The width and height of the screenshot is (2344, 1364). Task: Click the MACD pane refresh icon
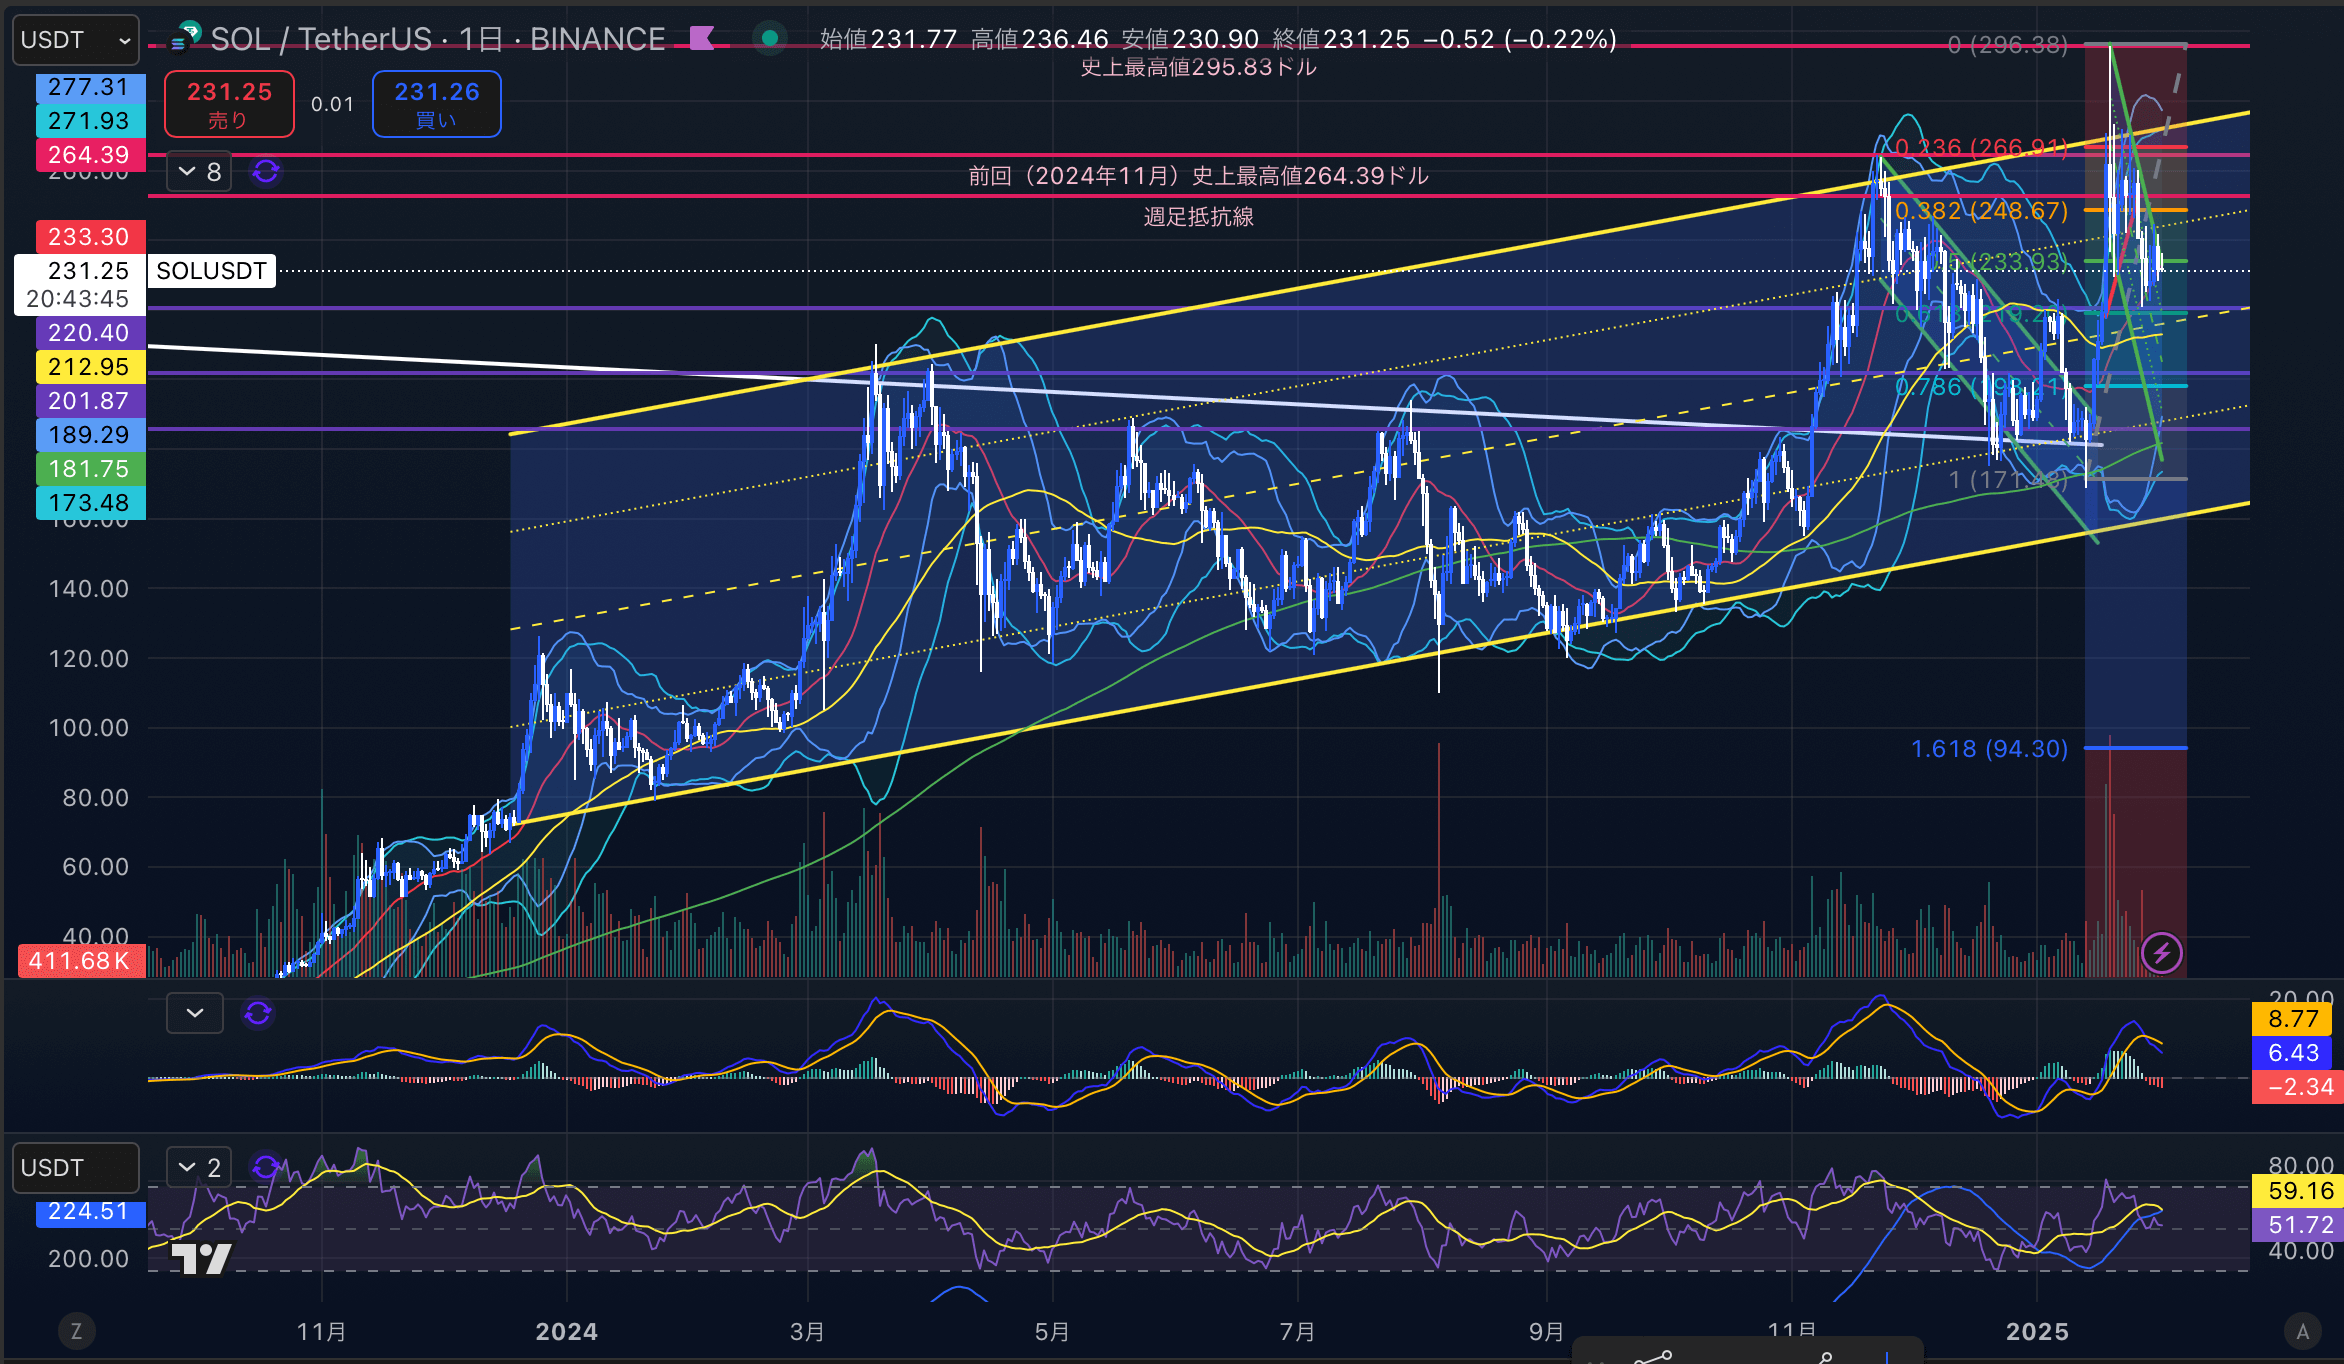click(258, 1013)
